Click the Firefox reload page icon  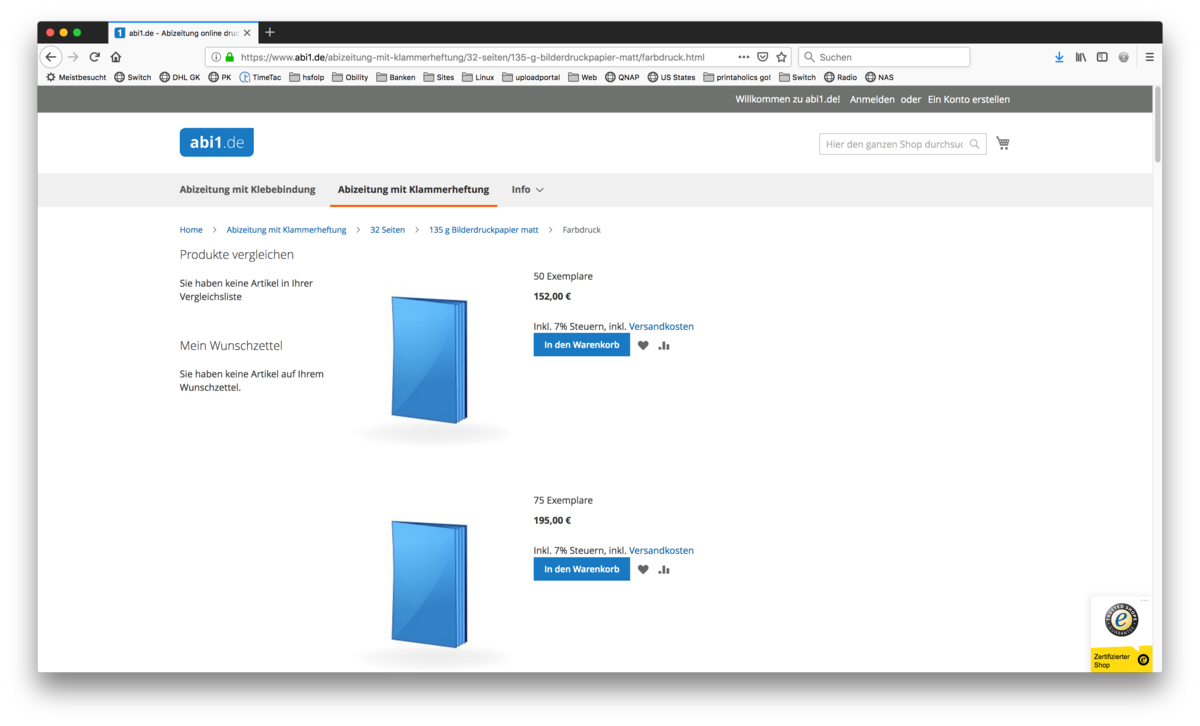tap(95, 57)
